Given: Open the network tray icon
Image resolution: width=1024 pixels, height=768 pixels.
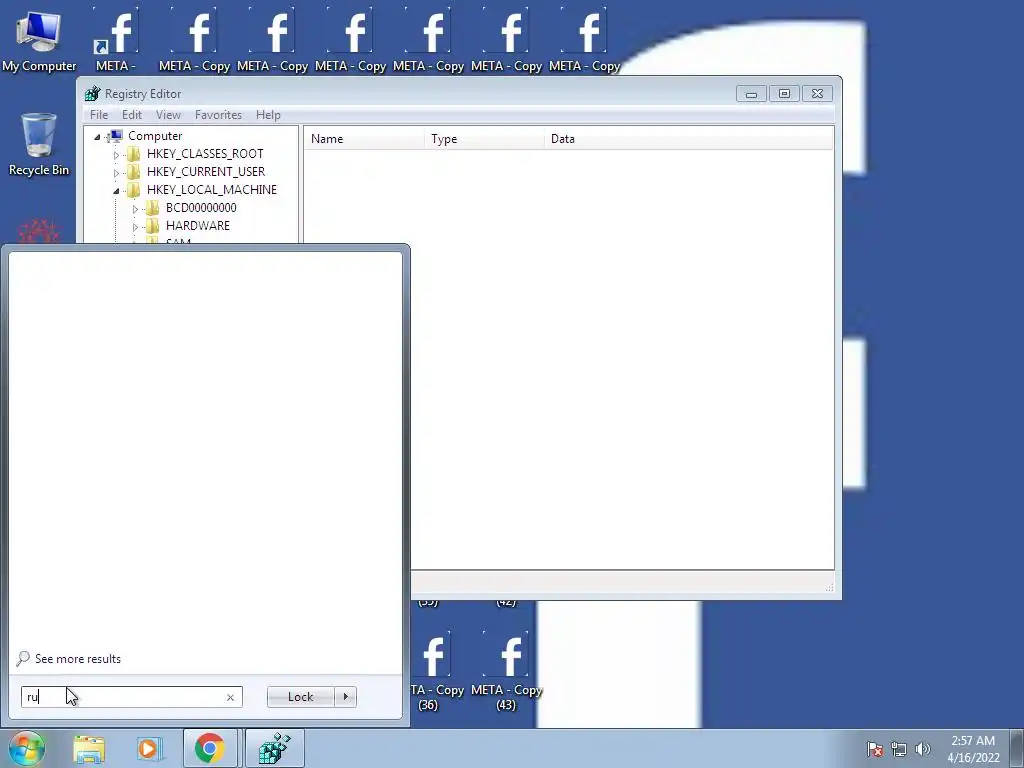Looking at the screenshot, I should tap(899, 749).
